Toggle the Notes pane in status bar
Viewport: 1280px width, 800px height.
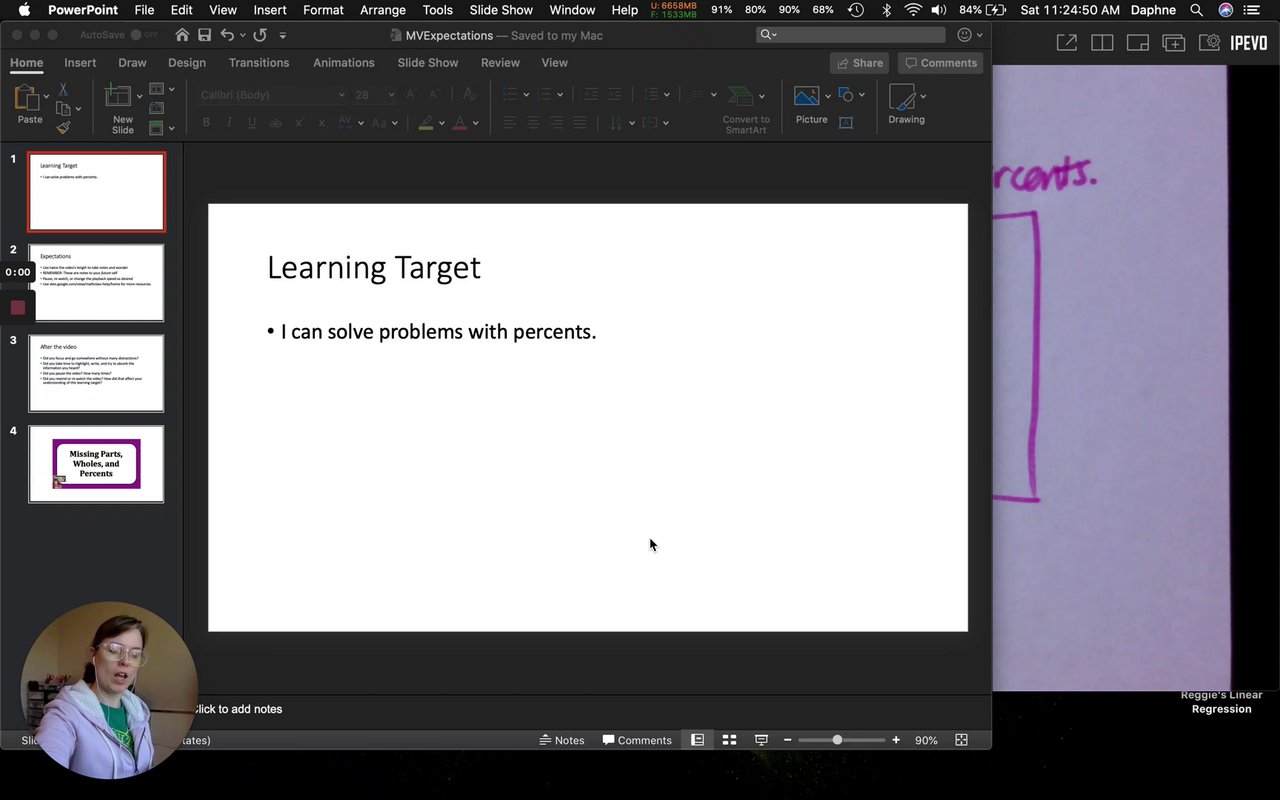pos(562,740)
